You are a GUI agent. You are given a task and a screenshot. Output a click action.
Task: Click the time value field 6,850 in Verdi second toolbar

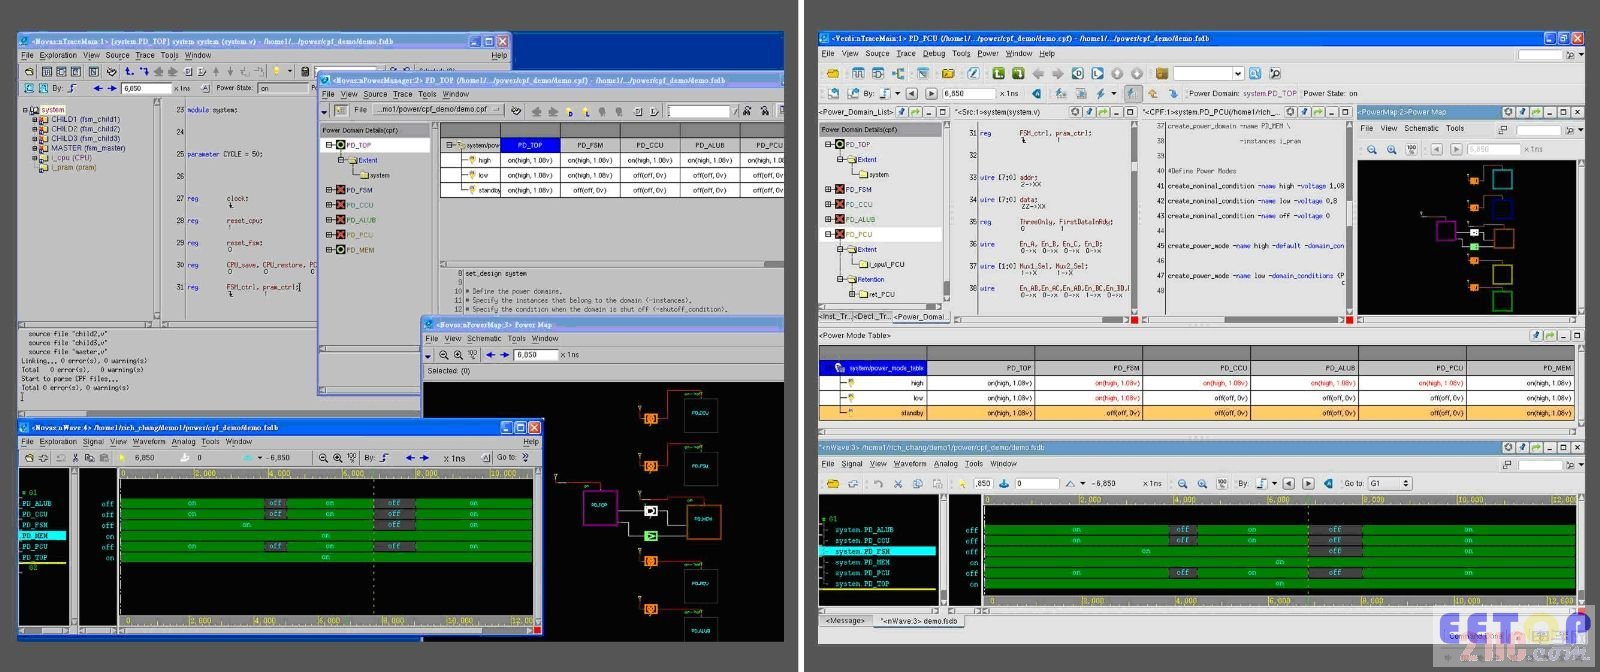pos(967,94)
